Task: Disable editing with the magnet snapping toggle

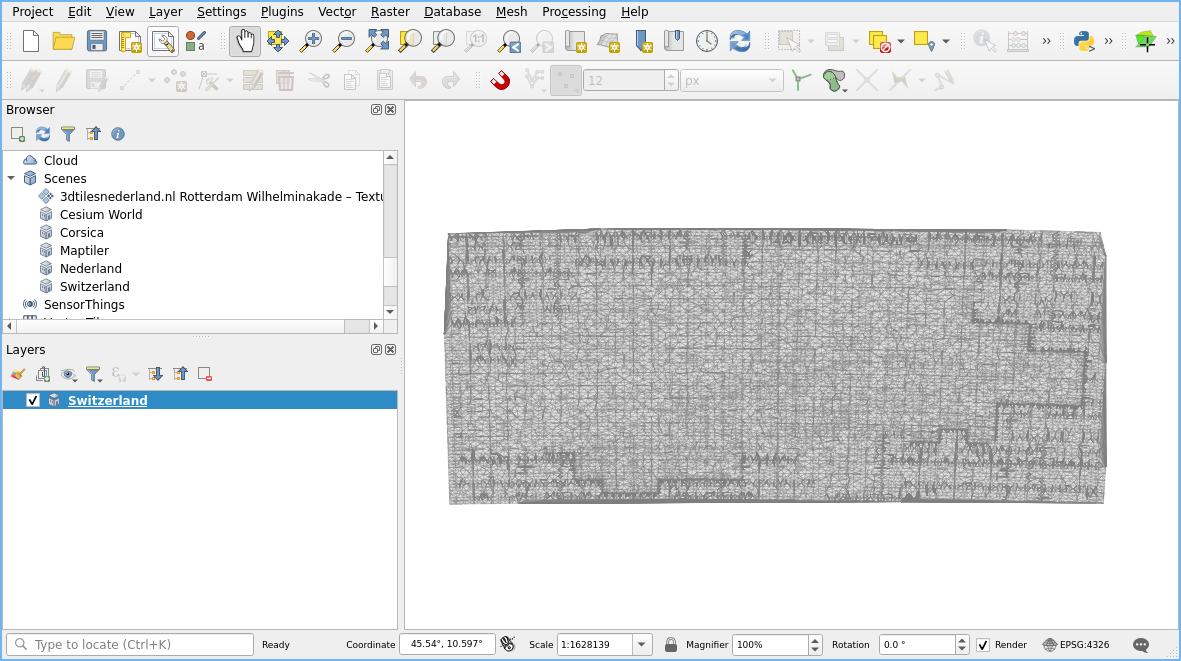Action: coord(499,80)
